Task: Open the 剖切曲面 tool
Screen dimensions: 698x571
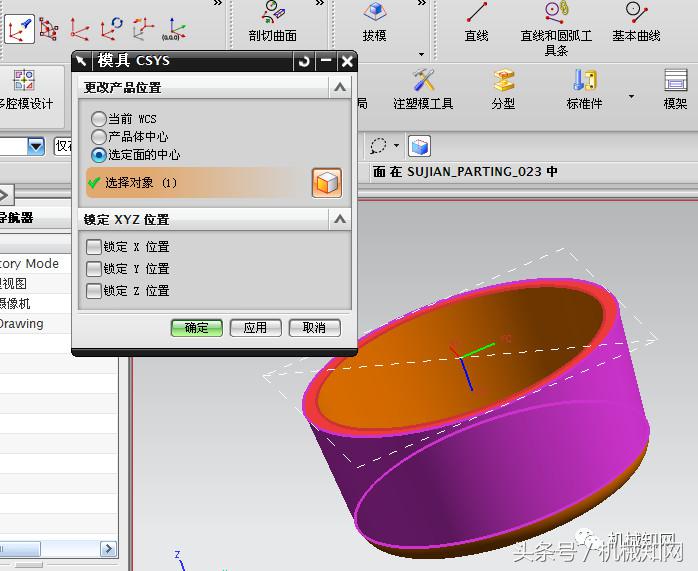Action: 272,22
